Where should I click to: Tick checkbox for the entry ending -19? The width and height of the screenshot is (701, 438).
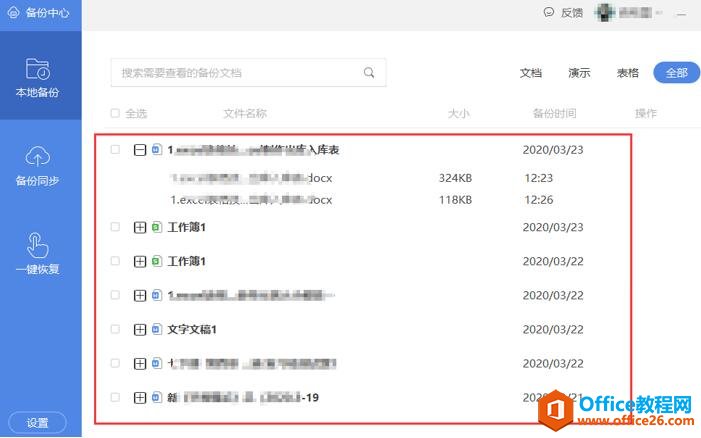(115, 397)
